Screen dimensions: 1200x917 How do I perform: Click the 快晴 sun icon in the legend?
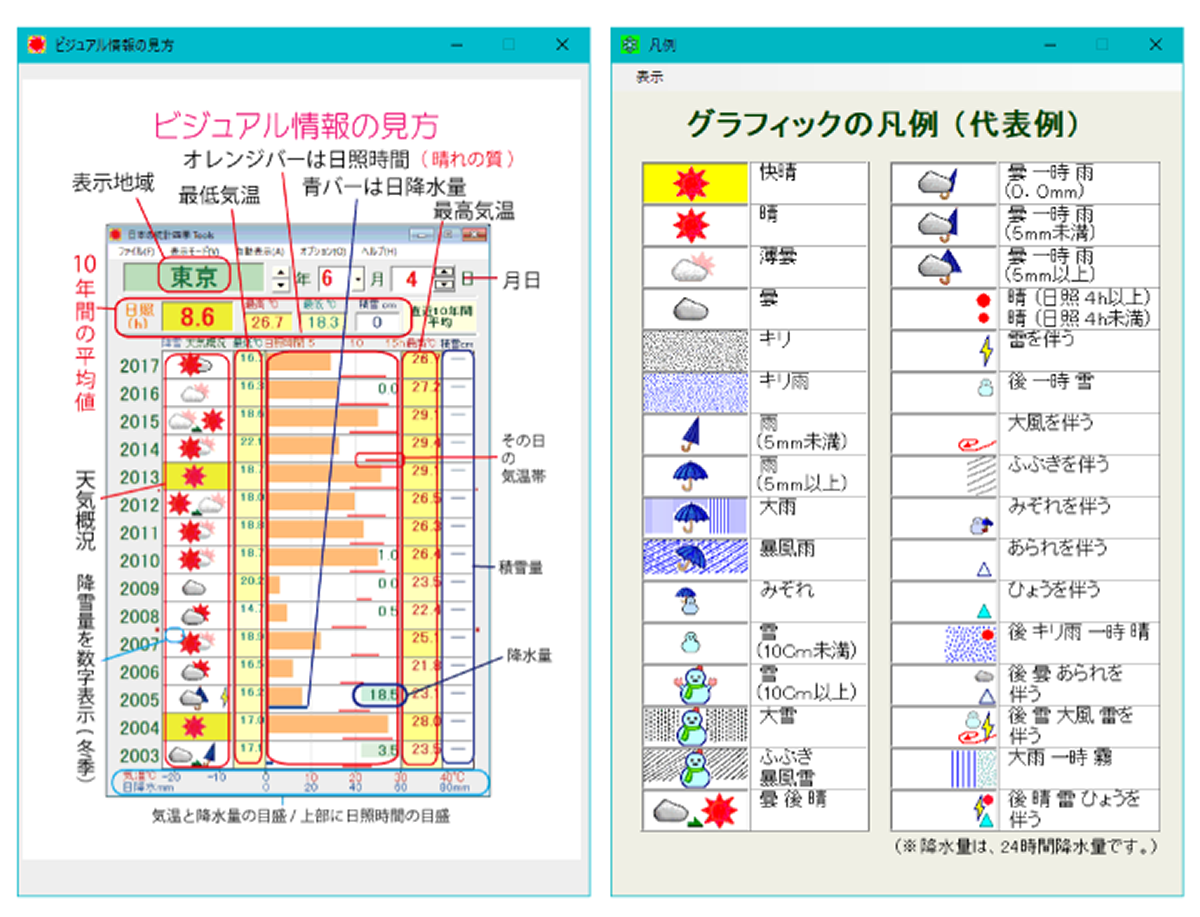pyautogui.click(x=695, y=183)
